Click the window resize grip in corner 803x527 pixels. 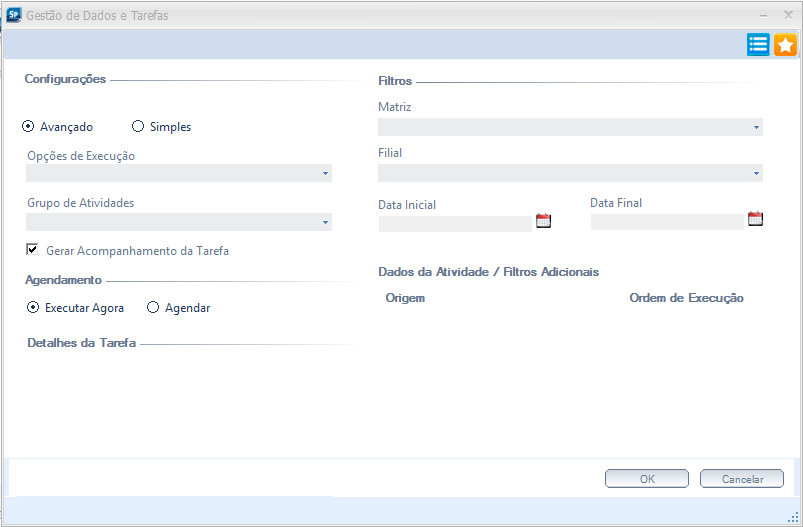click(793, 516)
